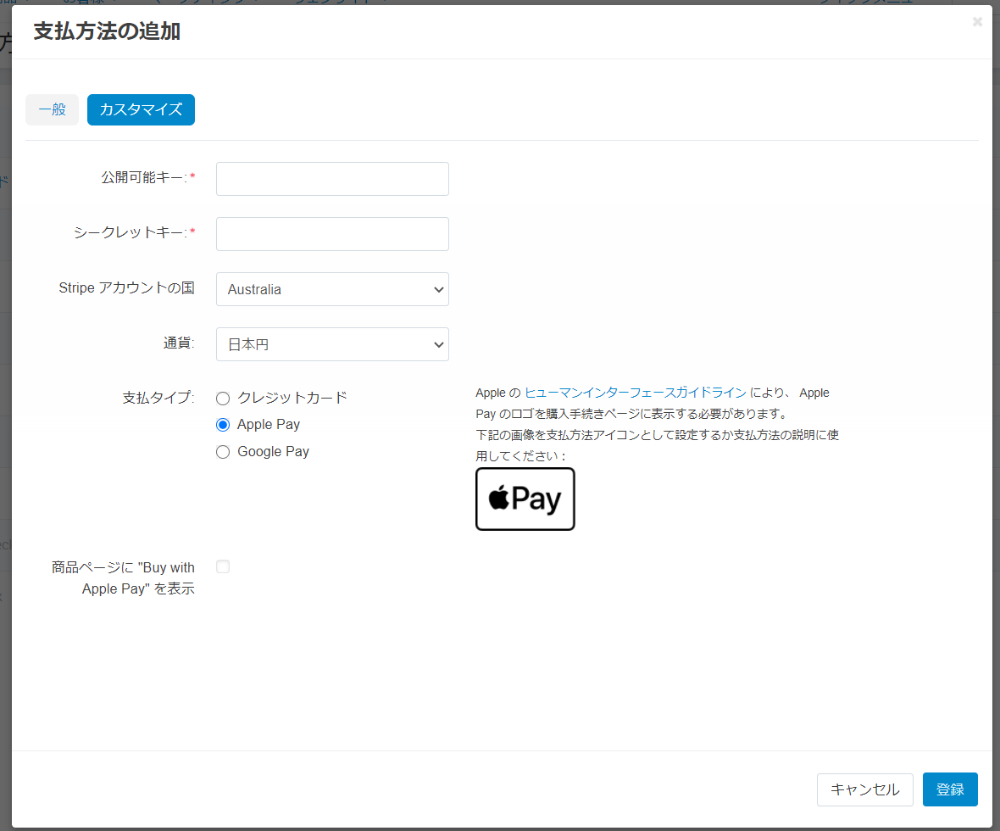The width and height of the screenshot is (1000, 831).
Task: Click the 公開可能キー input field
Action: point(332,179)
